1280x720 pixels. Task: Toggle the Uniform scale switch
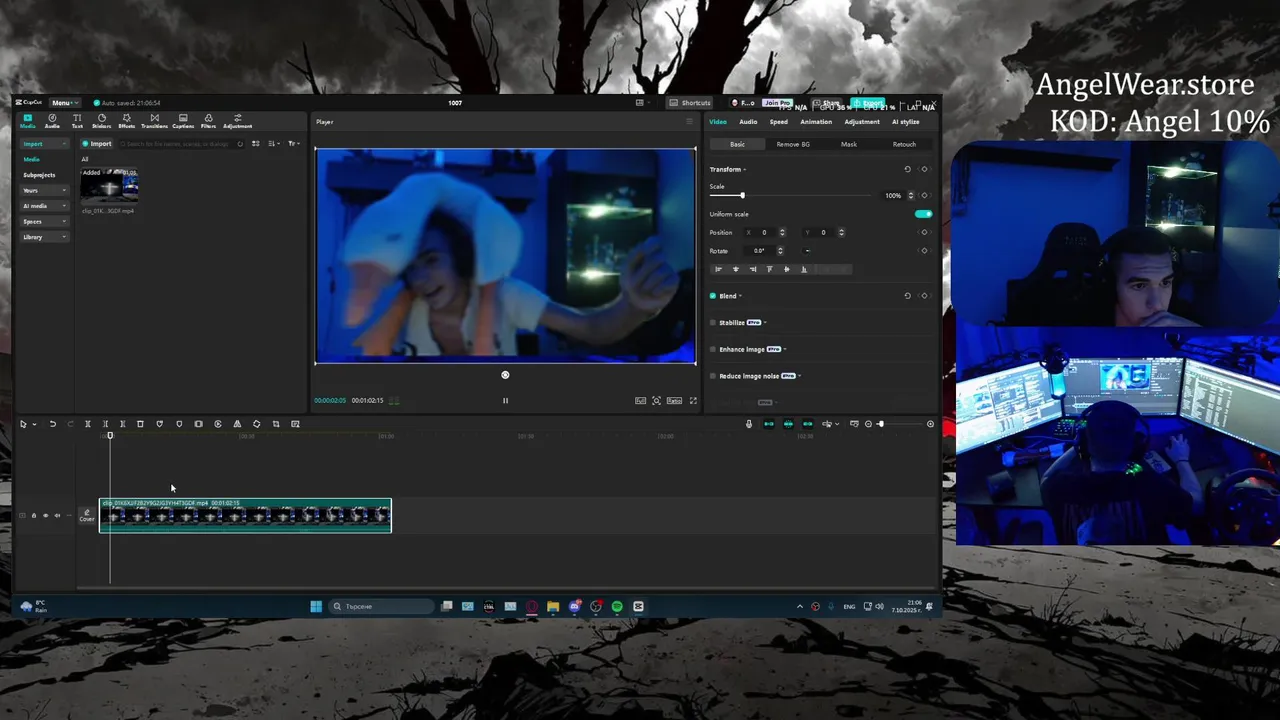[923, 214]
